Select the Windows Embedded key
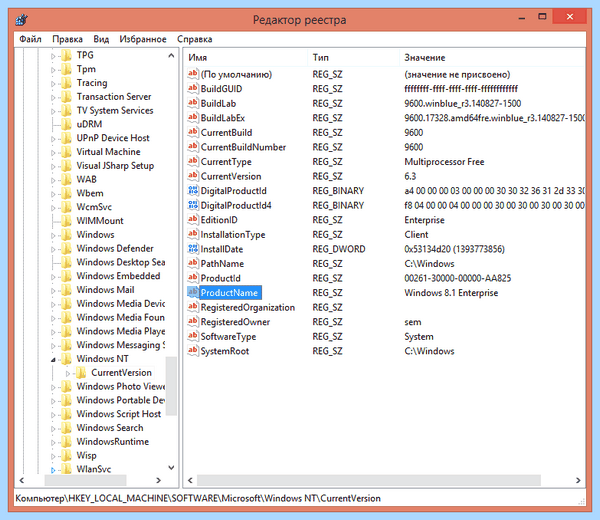 pyautogui.click(x=118, y=276)
